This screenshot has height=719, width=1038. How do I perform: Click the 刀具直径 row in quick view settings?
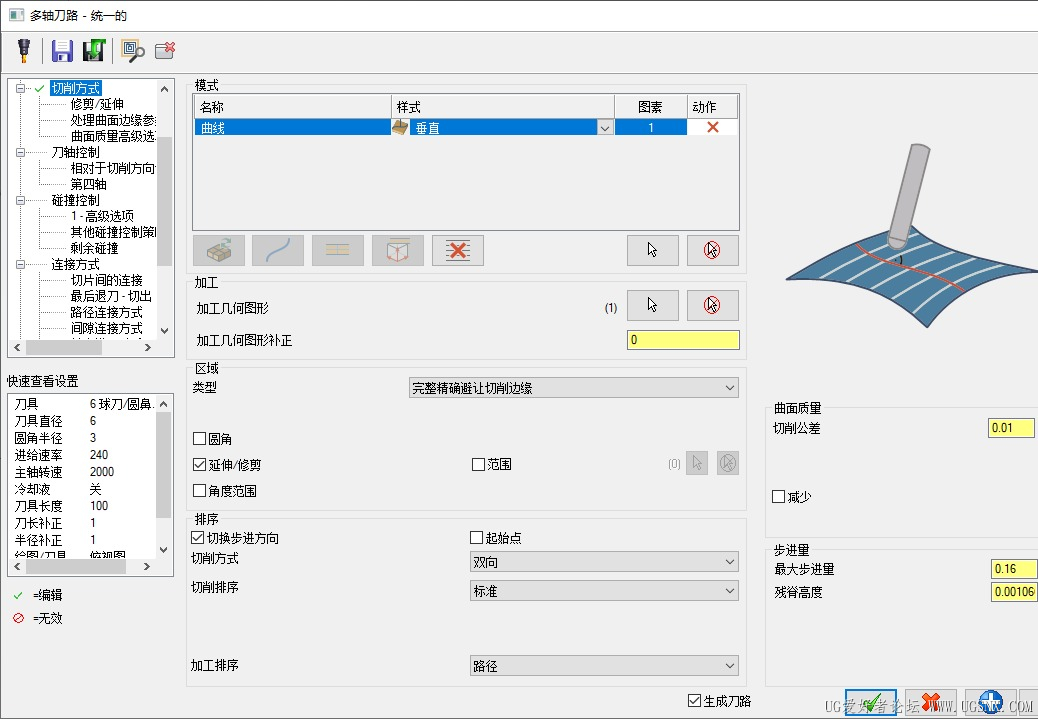(83, 421)
